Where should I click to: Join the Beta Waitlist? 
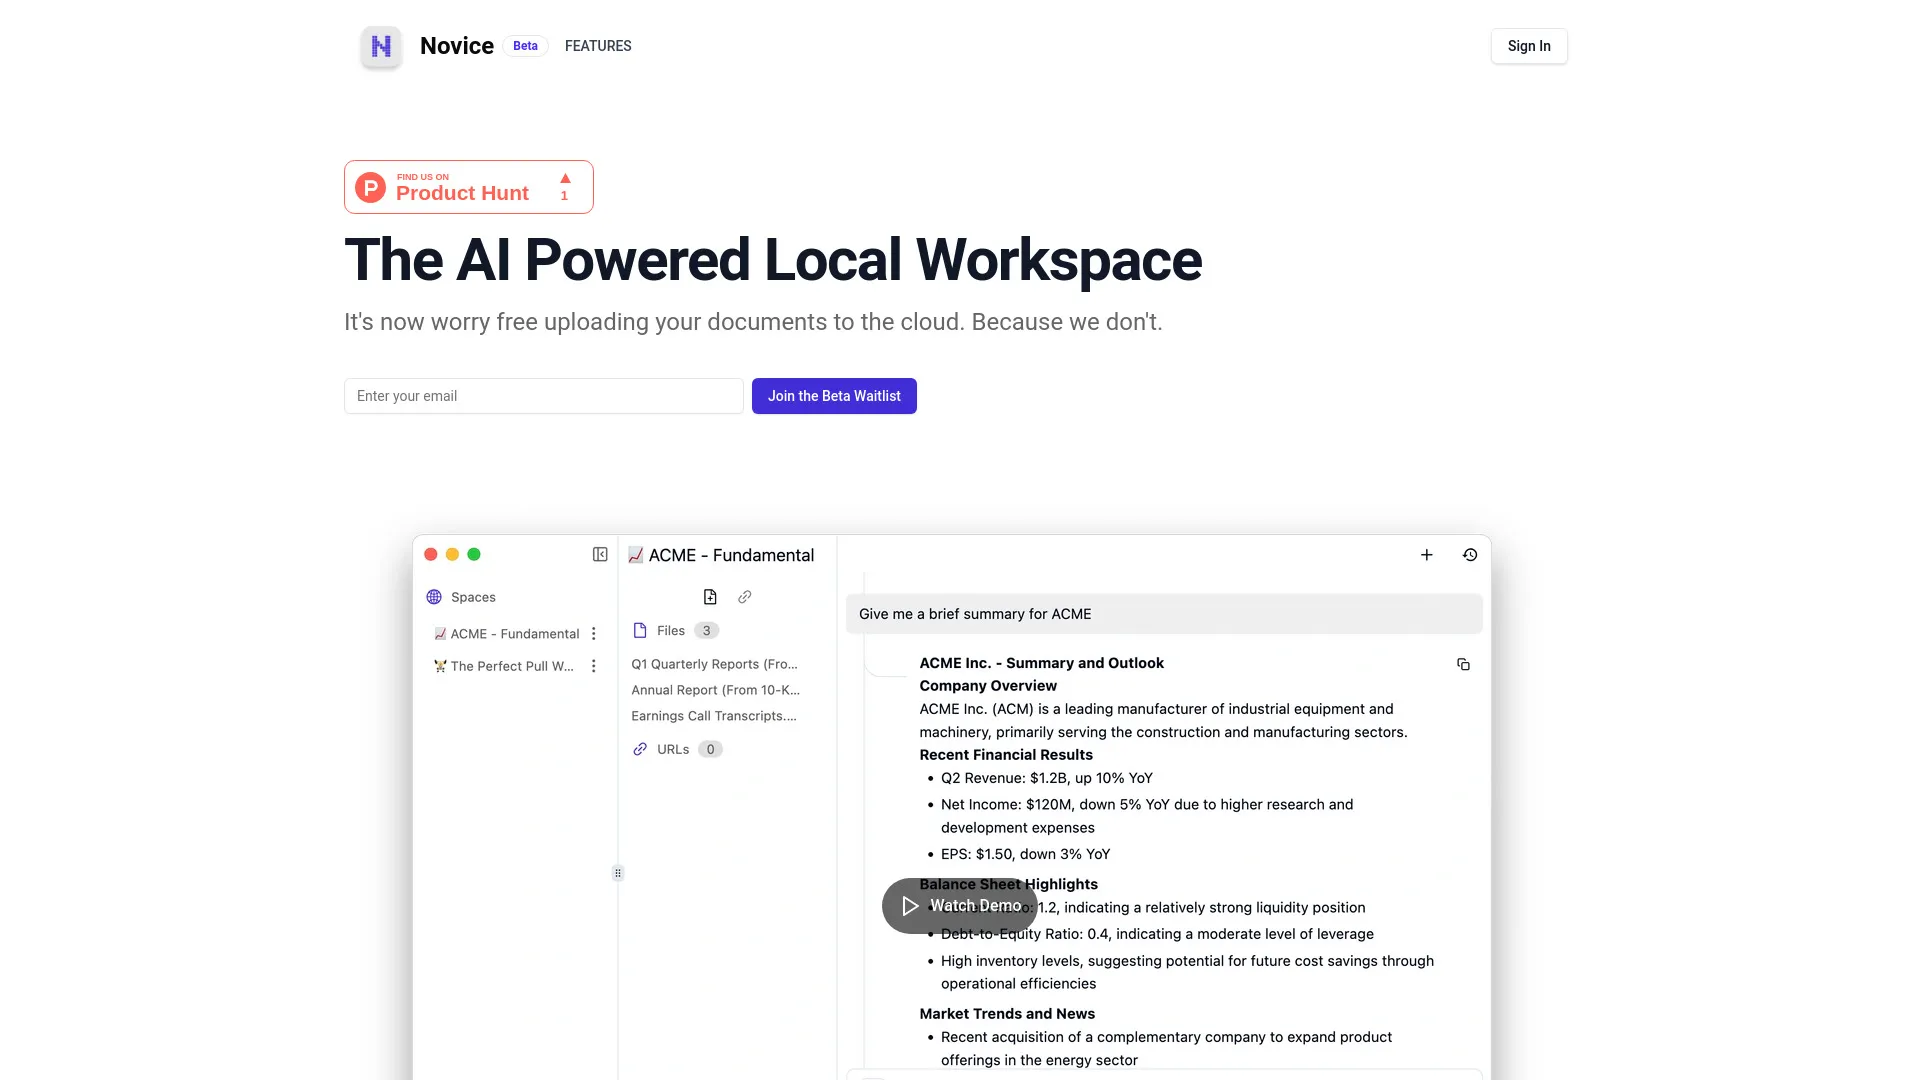[x=833, y=395]
